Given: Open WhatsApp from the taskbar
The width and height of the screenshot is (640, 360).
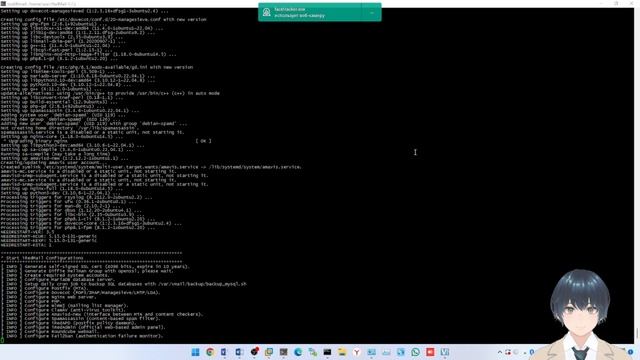Looking at the screenshot, I should [416, 352].
